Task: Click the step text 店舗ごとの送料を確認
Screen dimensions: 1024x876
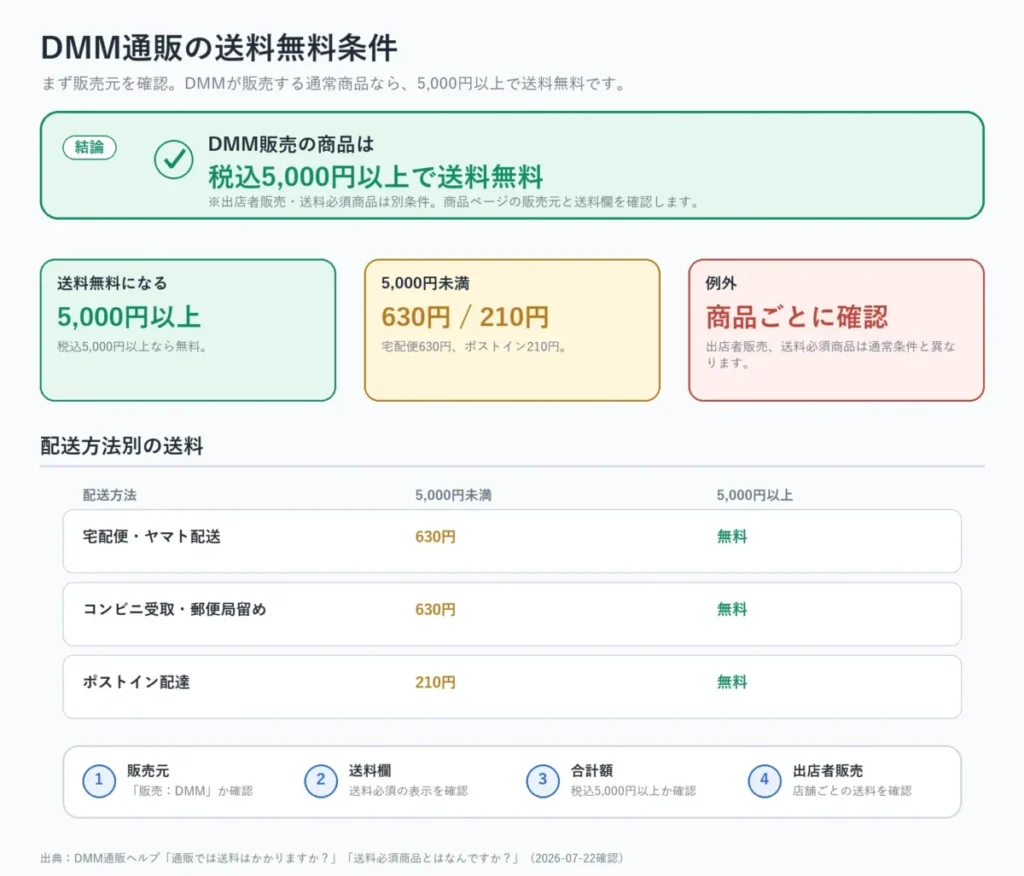Action: (x=852, y=791)
